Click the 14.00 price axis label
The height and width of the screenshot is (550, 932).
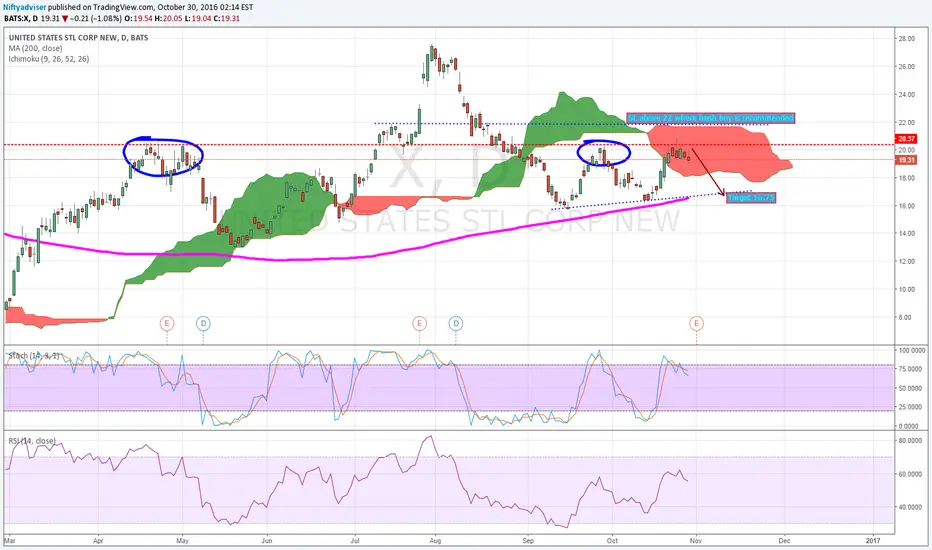pos(906,234)
